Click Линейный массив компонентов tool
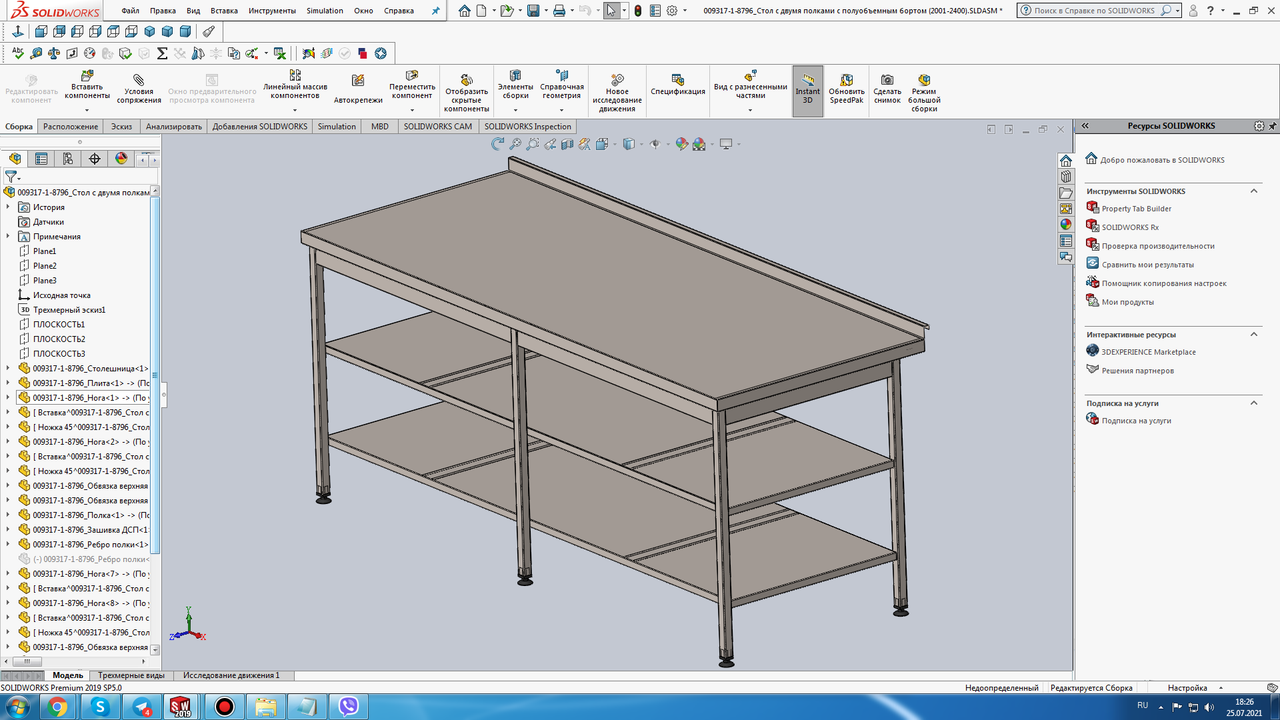The width and height of the screenshot is (1280, 720). 295,86
